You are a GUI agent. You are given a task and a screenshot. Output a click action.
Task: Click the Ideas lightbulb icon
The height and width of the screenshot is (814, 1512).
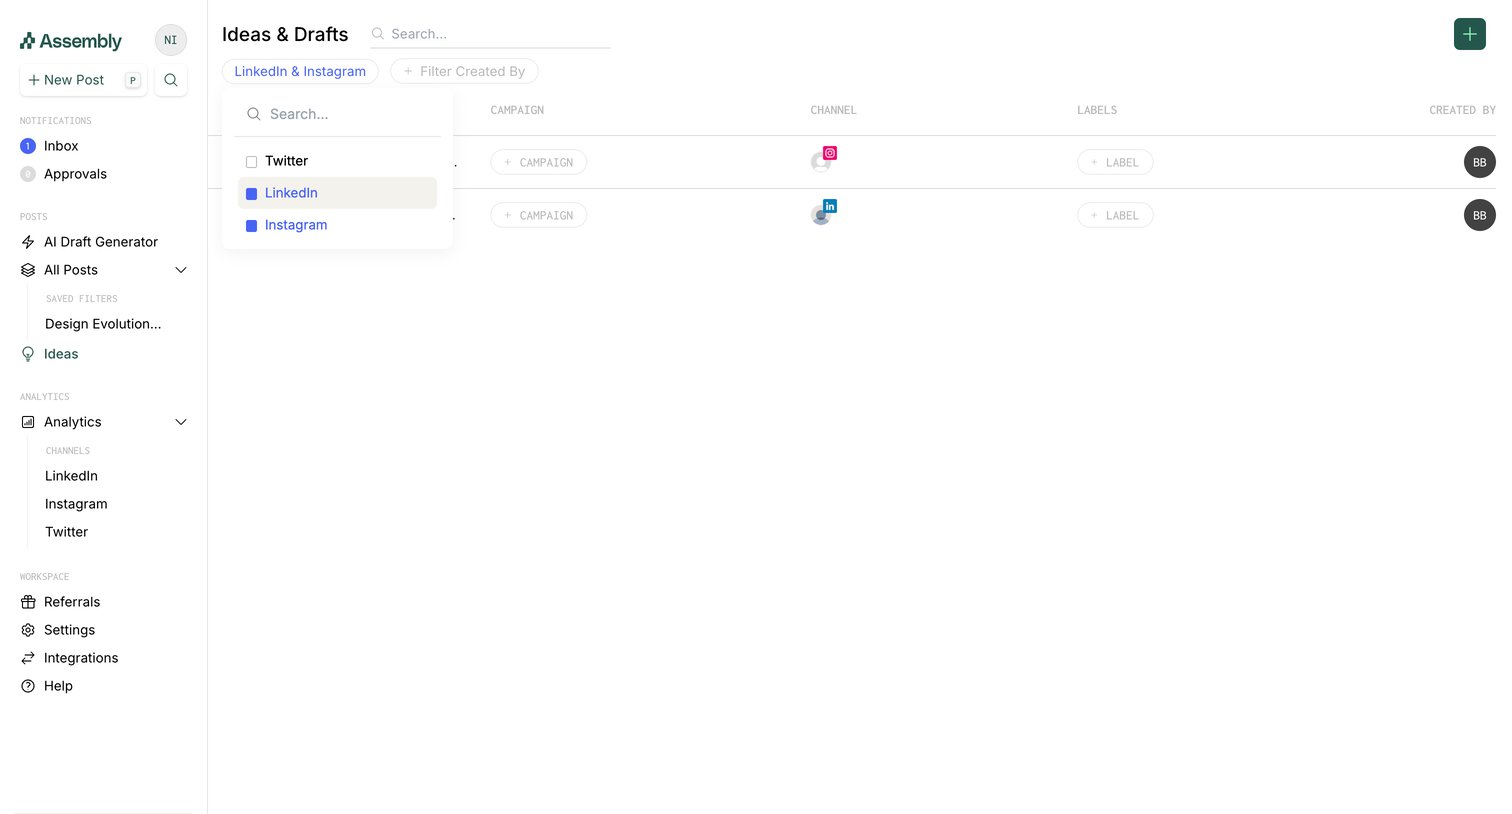pos(28,354)
